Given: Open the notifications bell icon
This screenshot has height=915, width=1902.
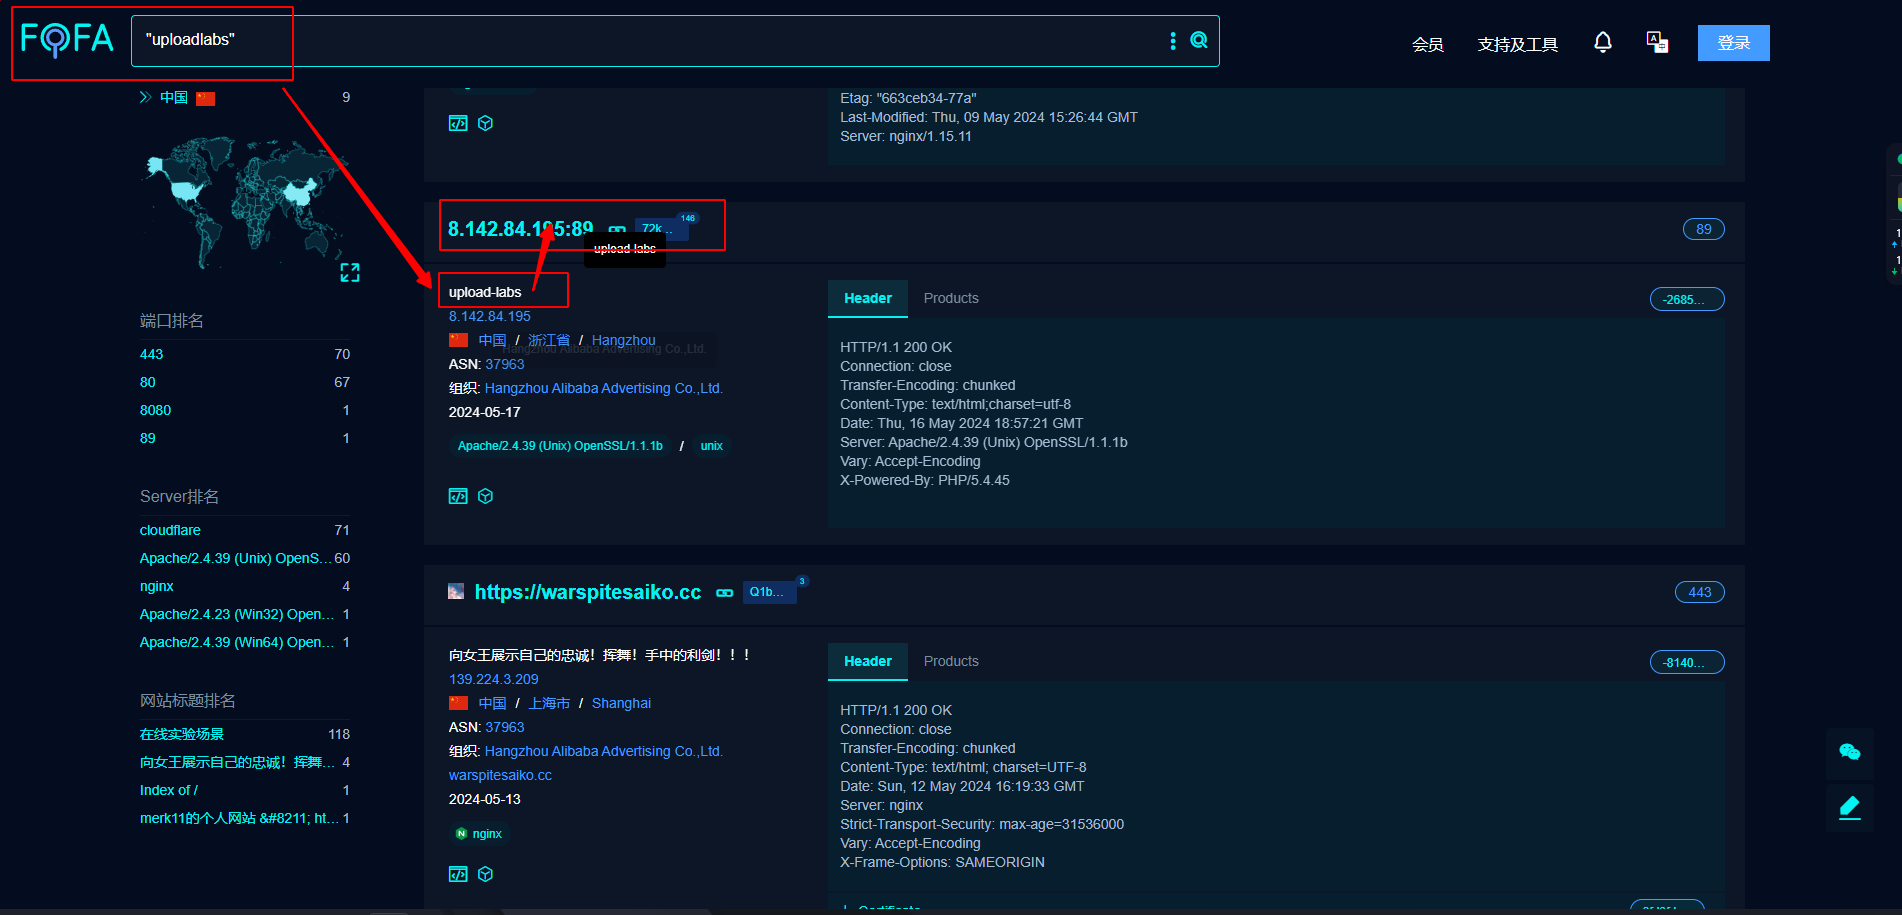Looking at the screenshot, I should (x=1602, y=42).
